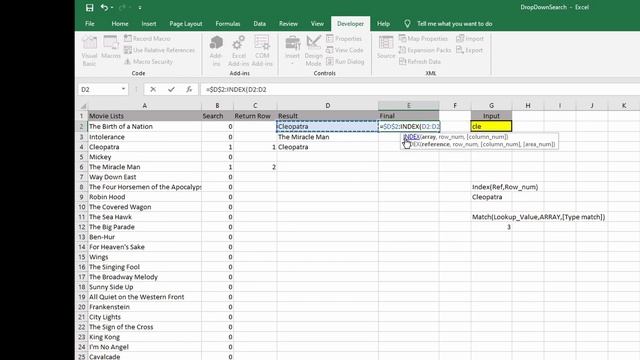This screenshot has height=360, width=640.
Task: Click the Undo arrow icon
Action: [x=104, y=7]
